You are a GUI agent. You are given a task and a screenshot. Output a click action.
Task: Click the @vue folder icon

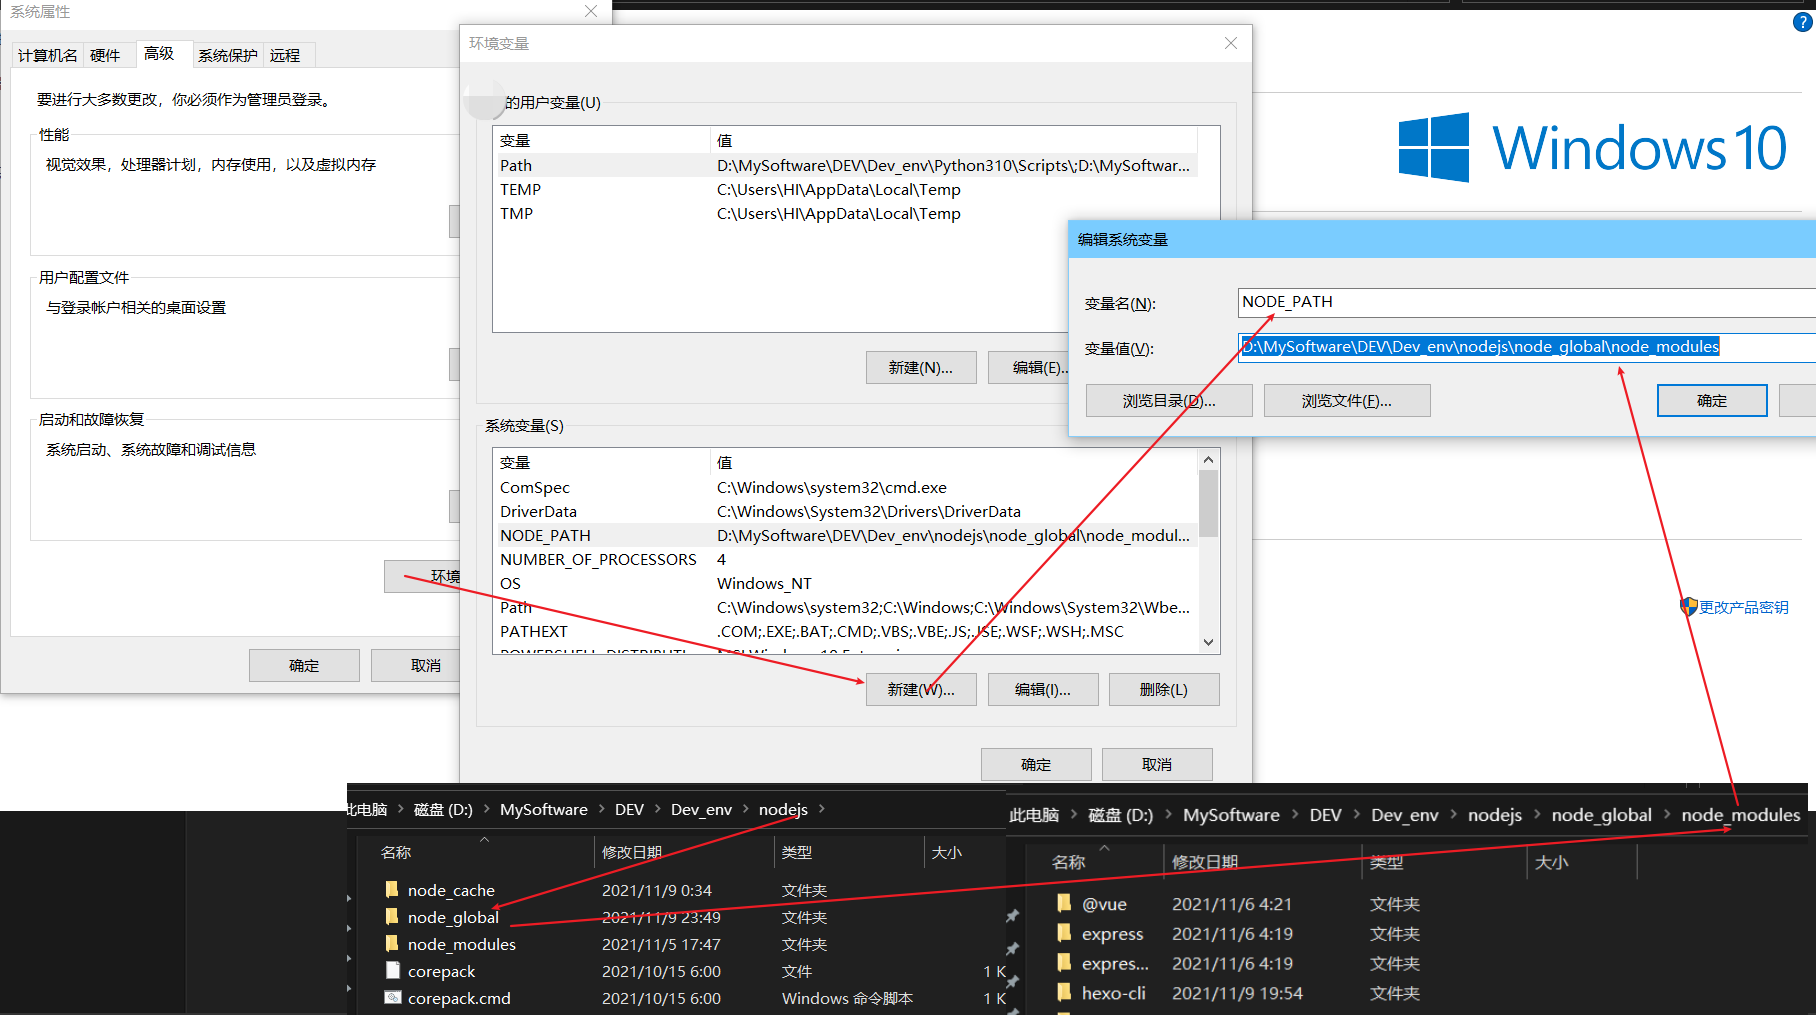tap(1065, 903)
